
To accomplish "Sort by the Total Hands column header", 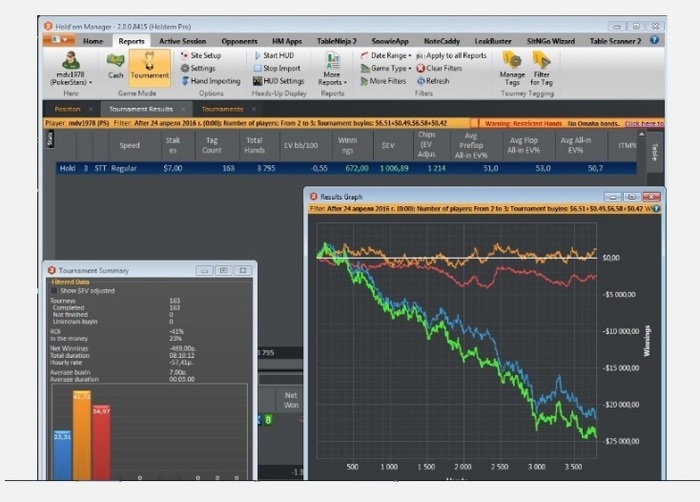I will coord(254,145).
